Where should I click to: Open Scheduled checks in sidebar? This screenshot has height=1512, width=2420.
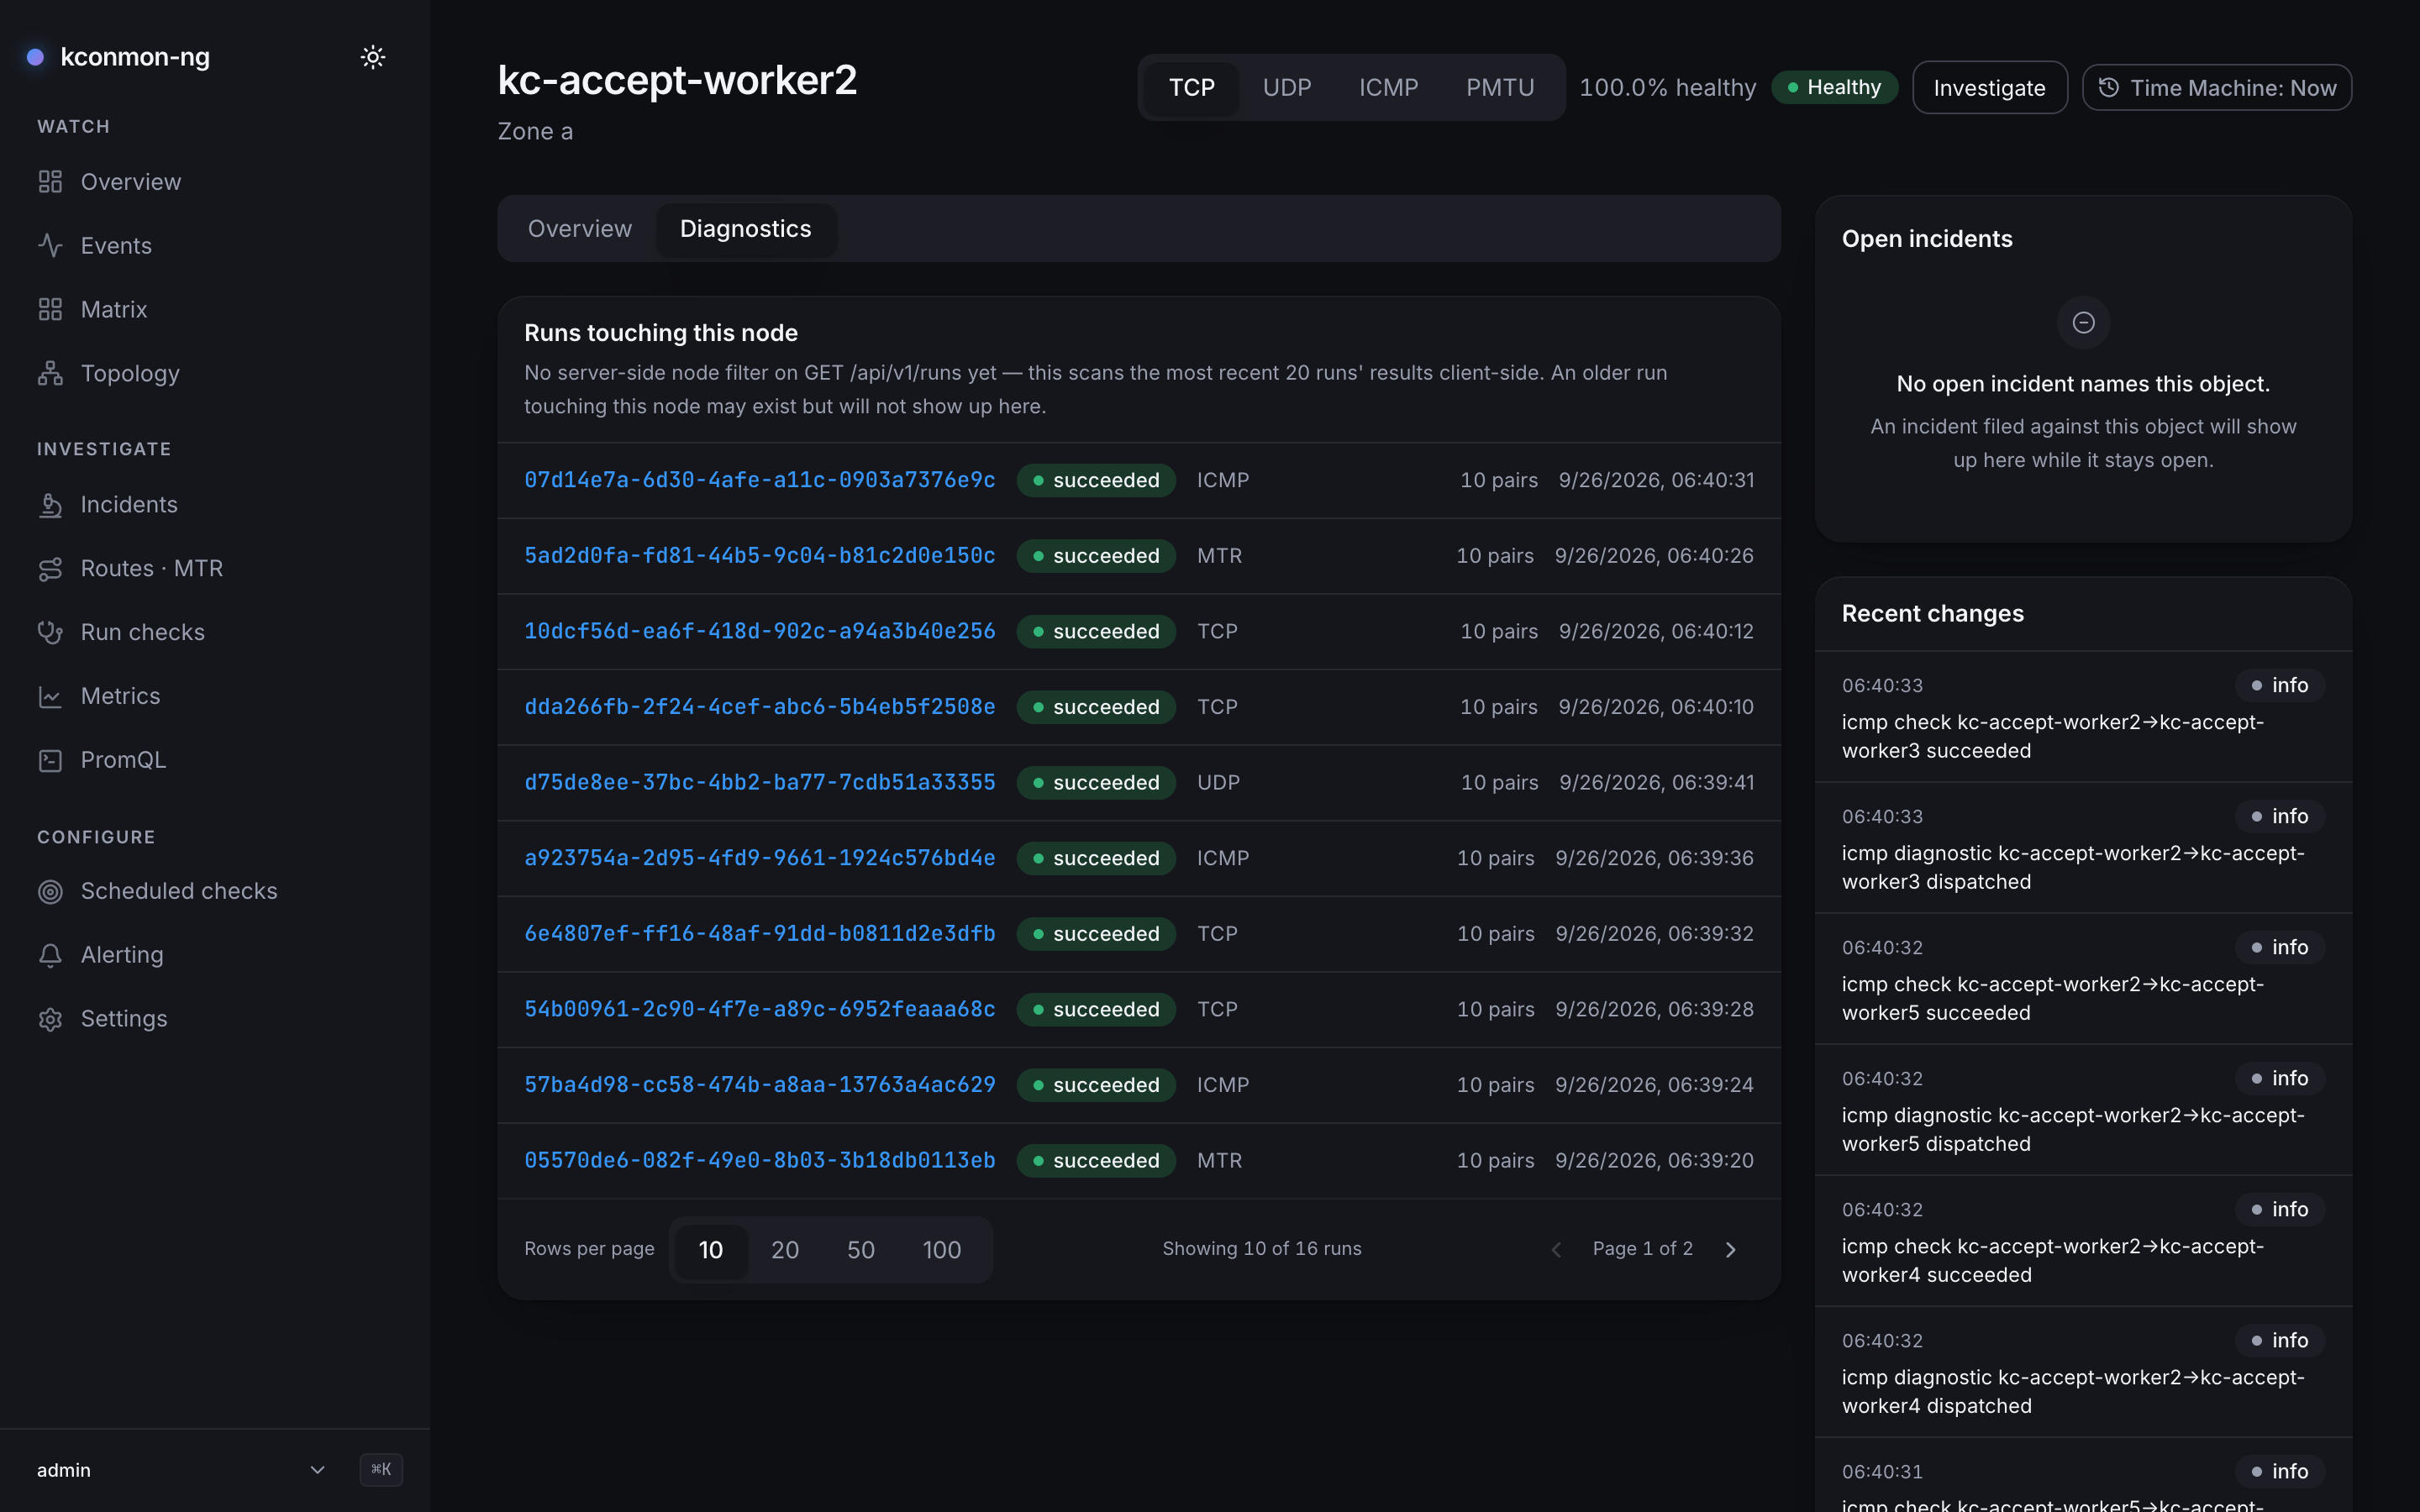(x=215, y=891)
